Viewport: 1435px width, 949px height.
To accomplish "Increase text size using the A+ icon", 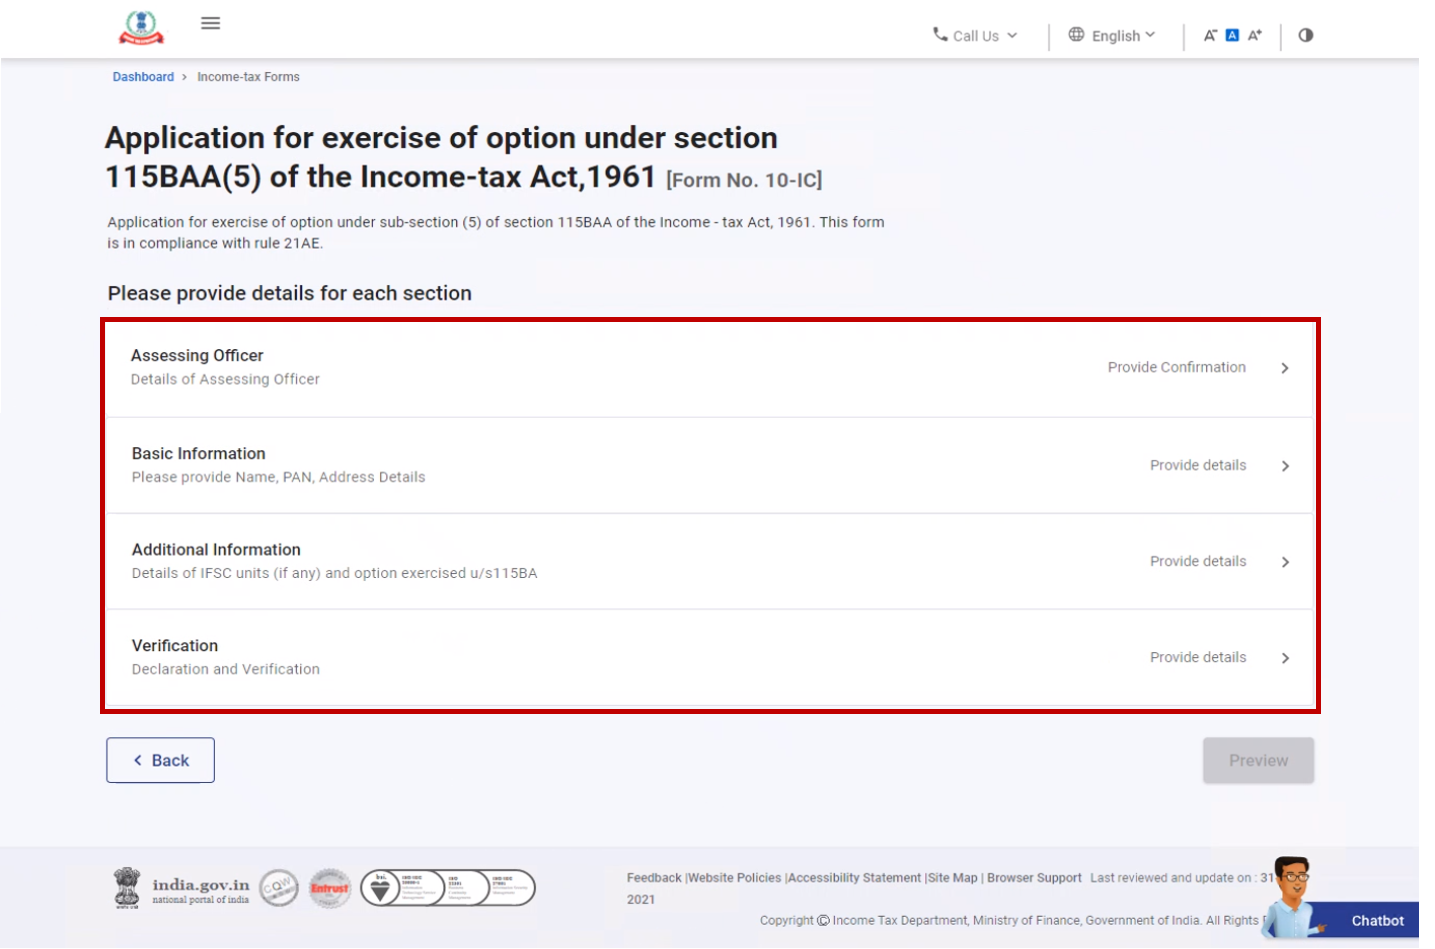I will pos(1255,34).
